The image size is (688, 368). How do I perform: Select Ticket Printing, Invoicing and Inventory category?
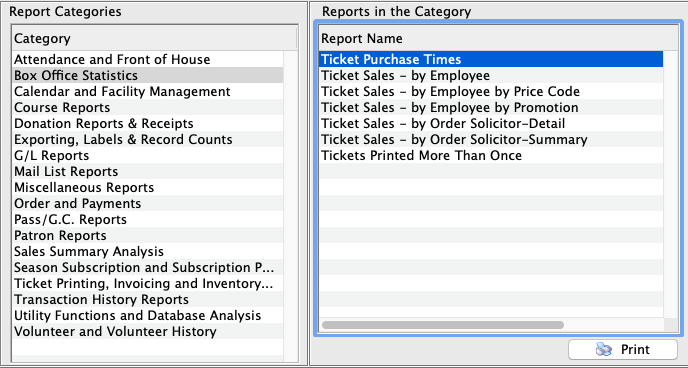coord(148,283)
